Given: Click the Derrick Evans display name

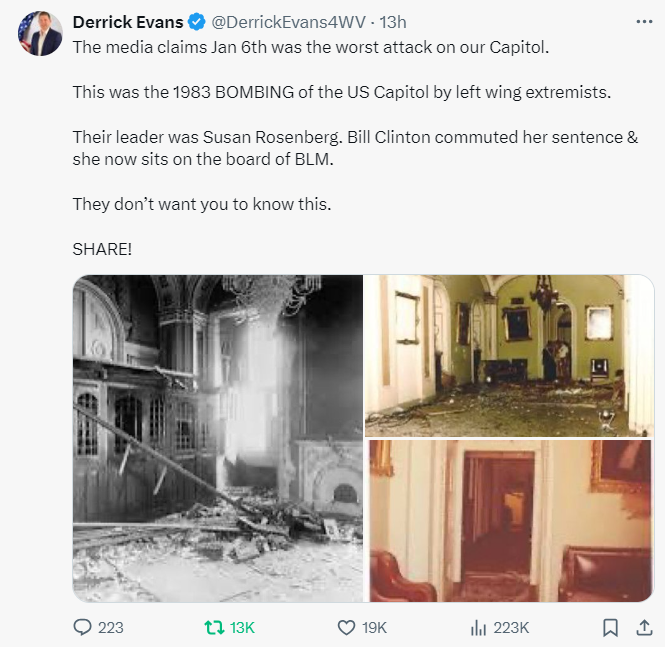Looking at the screenshot, I should (127, 22).
